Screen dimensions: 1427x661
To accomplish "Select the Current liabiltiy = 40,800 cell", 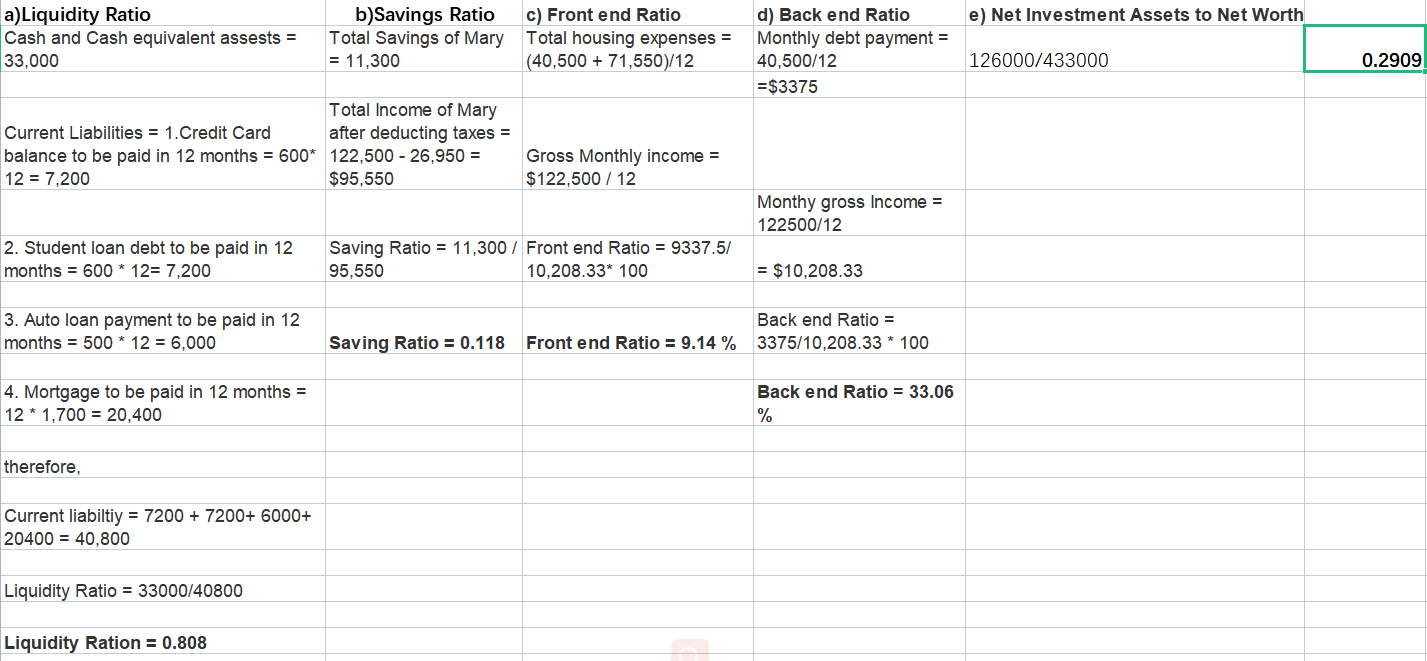I will coord(156,526).
